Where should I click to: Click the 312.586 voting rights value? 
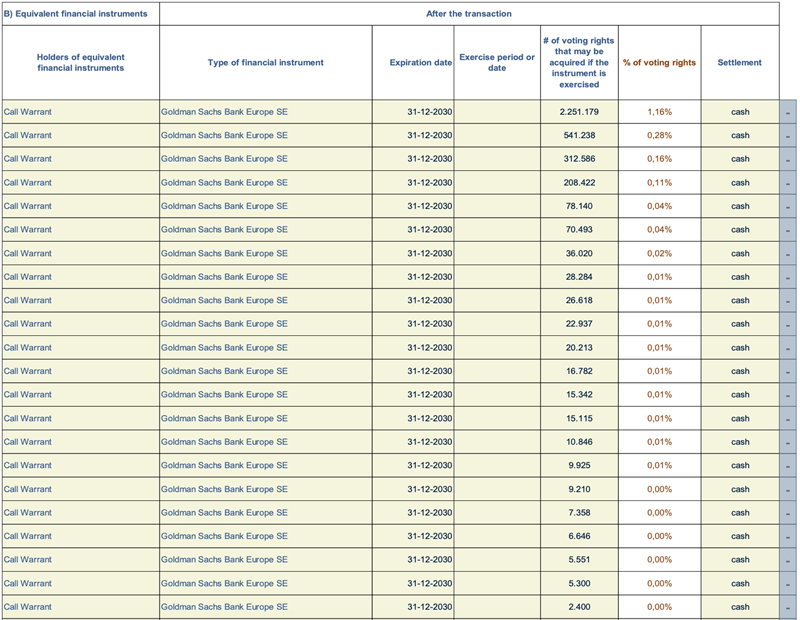(579, 159)
